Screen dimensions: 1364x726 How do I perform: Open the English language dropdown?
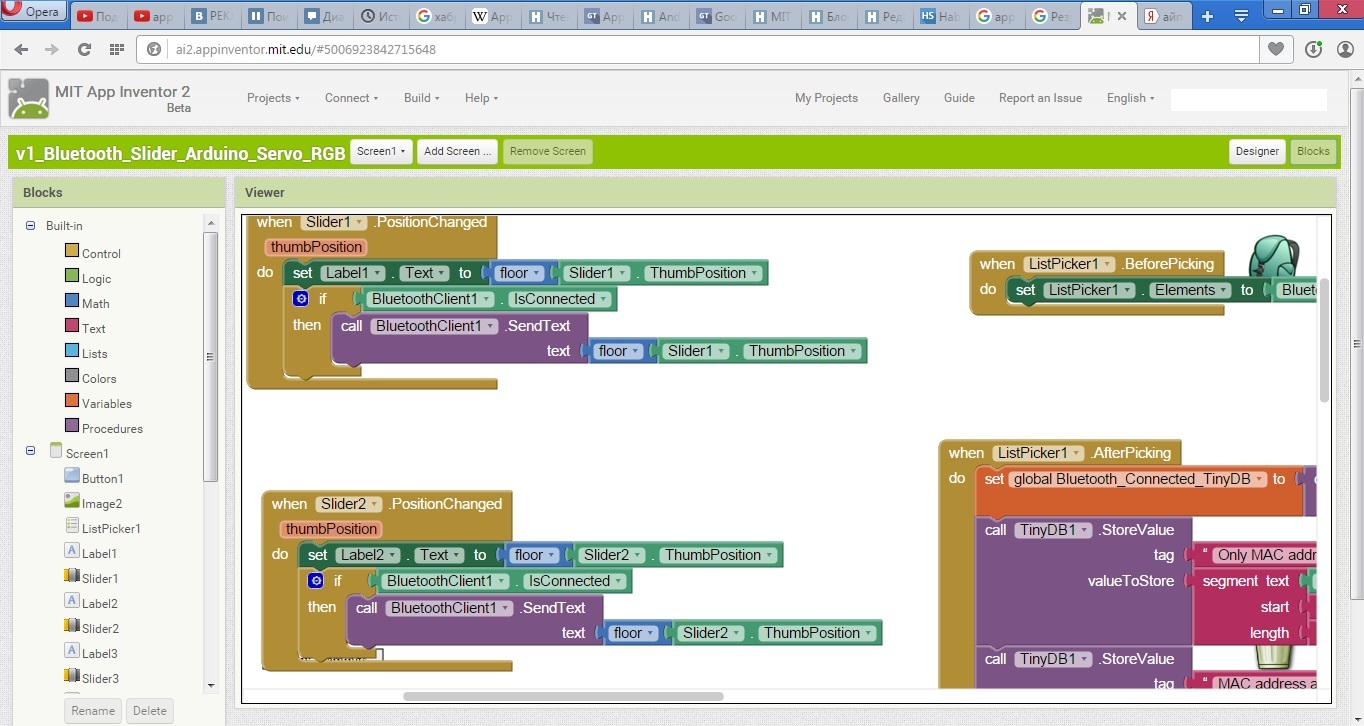(1130, 98)
